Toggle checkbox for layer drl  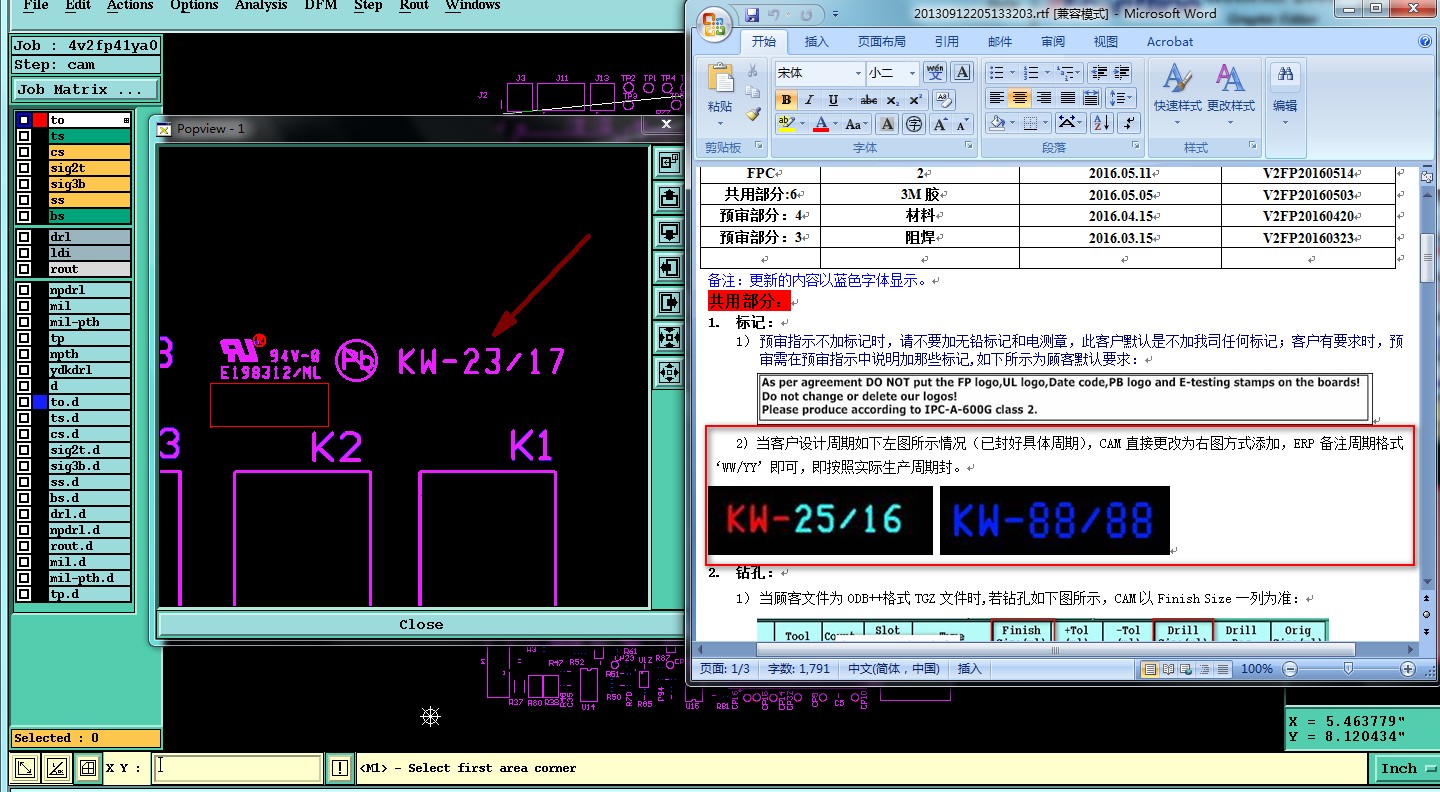pyautogui.click(x=24, y=237)
